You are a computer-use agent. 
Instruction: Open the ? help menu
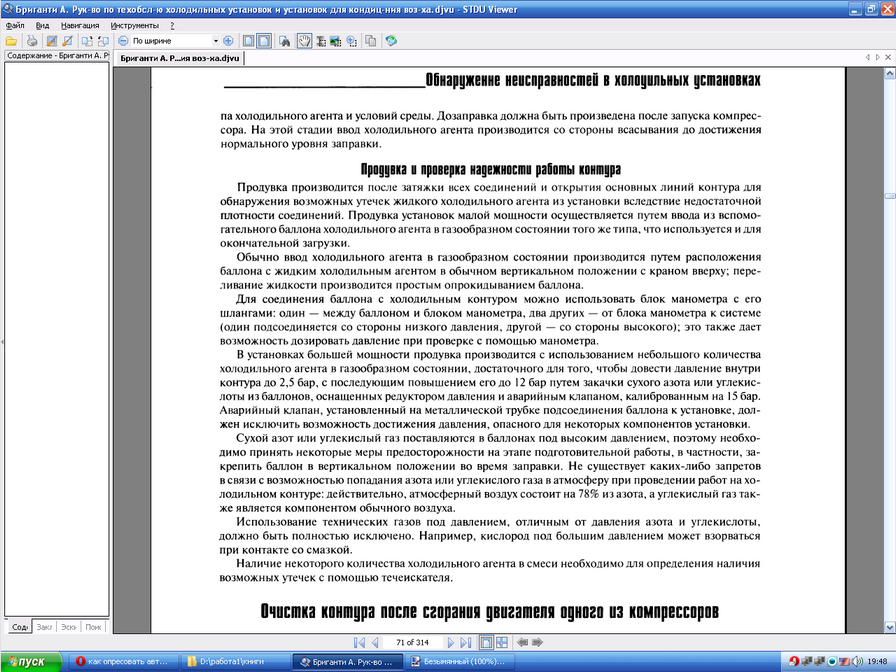point(172,26)
